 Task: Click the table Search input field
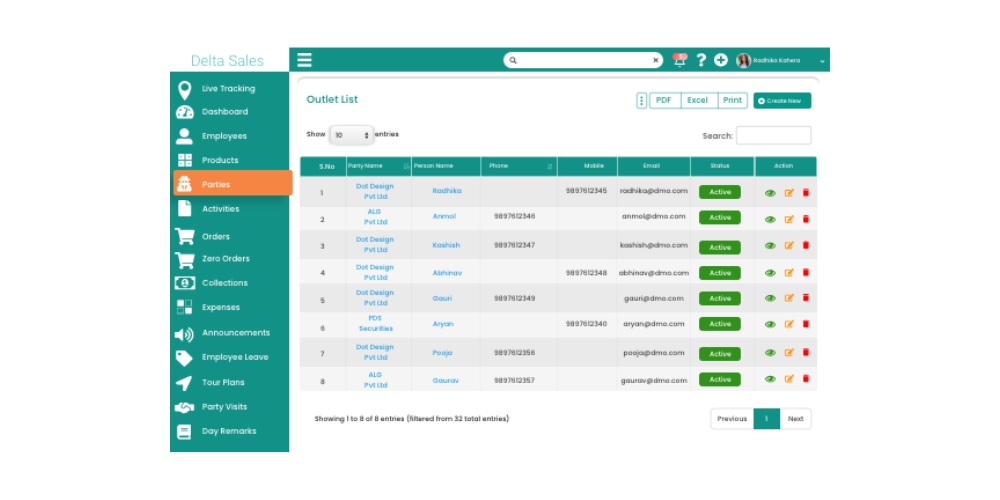[774, 135]
